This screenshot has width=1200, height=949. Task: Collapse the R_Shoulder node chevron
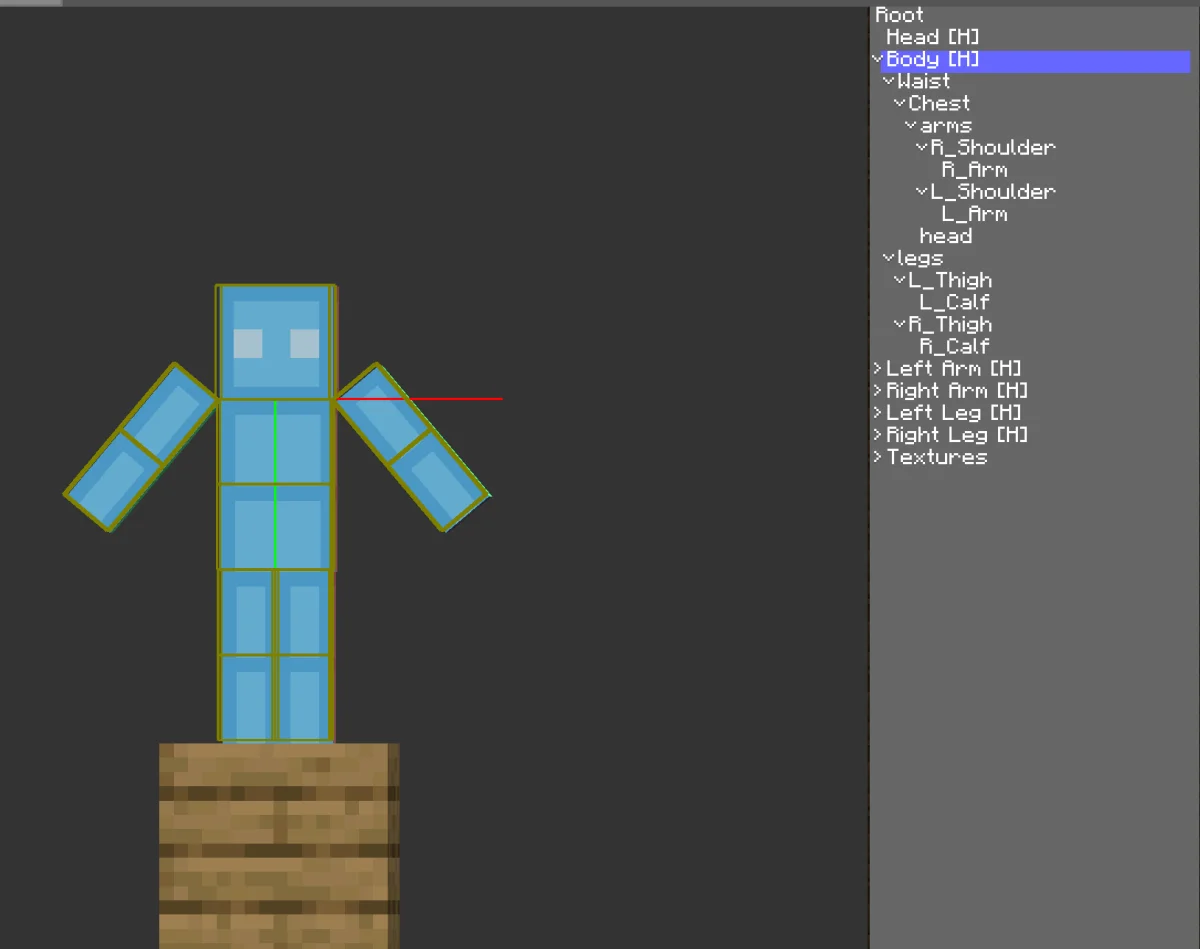coord(922,148)
